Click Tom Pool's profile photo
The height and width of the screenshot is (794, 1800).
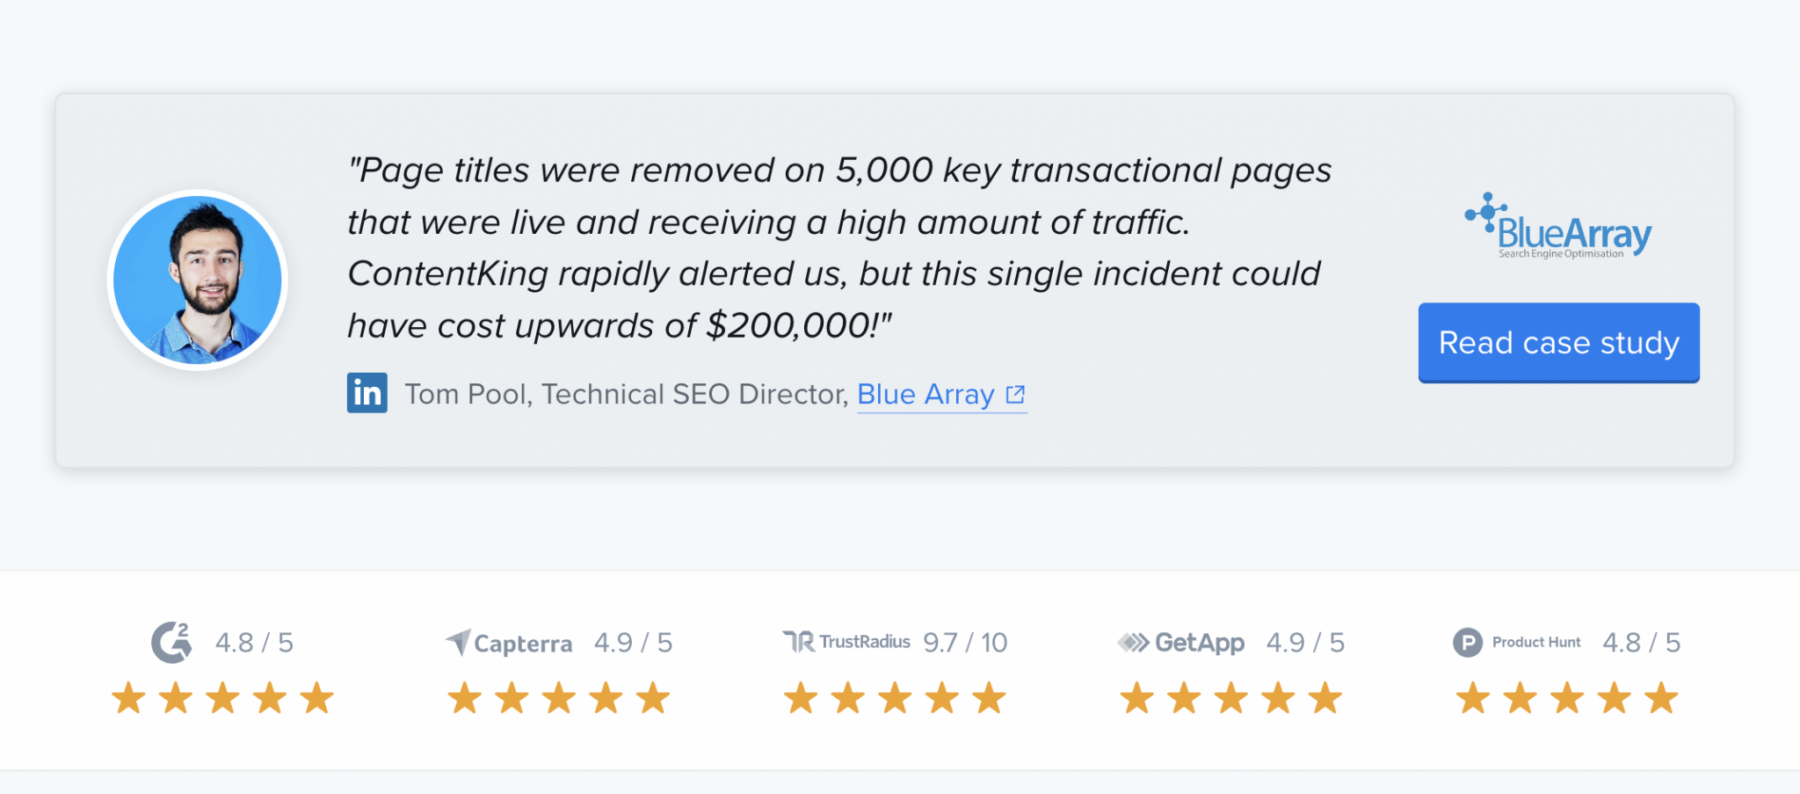[x=197, y=280]
